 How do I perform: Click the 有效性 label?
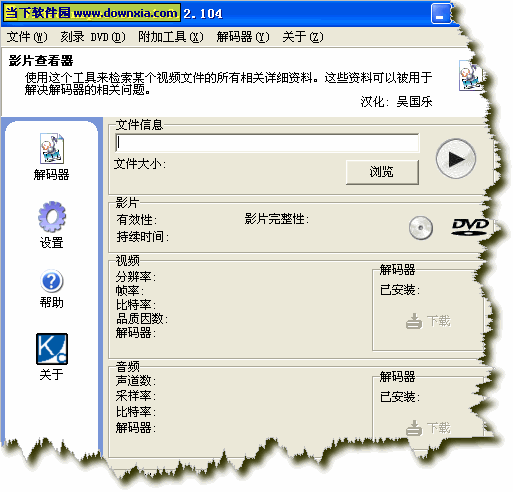click(136, 220)
